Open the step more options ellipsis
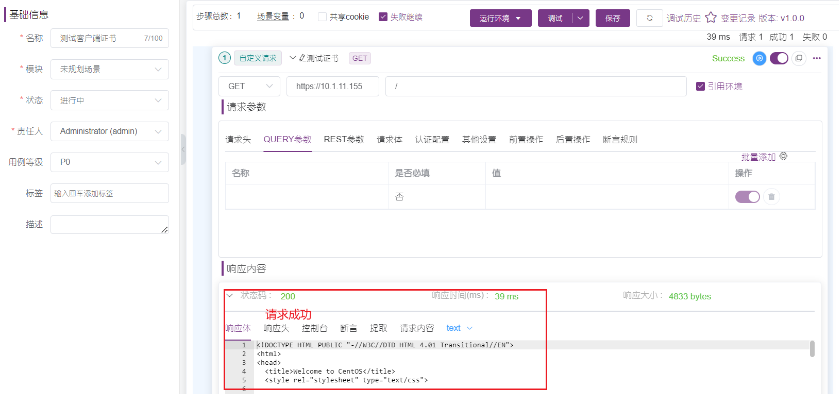The width and height of the screenshot is (839, 394). tap(817, 58)
